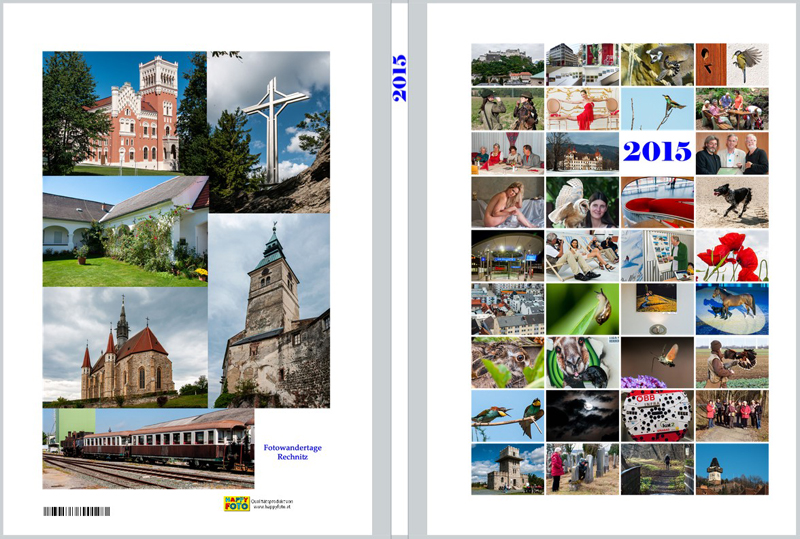This screenshot has height=539, width=800.
Task: Select the moon behind clouds thumbnail
Action: coord(582,416)
